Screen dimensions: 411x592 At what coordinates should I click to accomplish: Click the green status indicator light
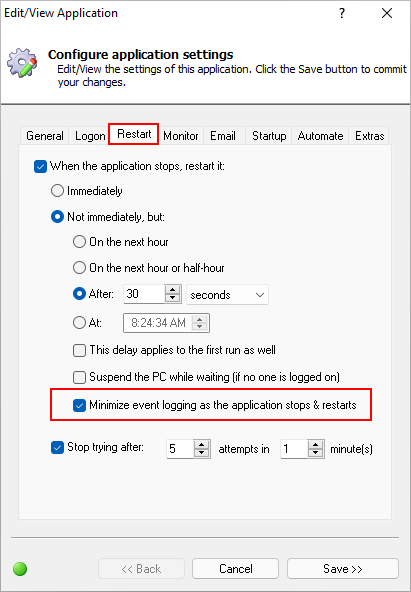point(20,569)
